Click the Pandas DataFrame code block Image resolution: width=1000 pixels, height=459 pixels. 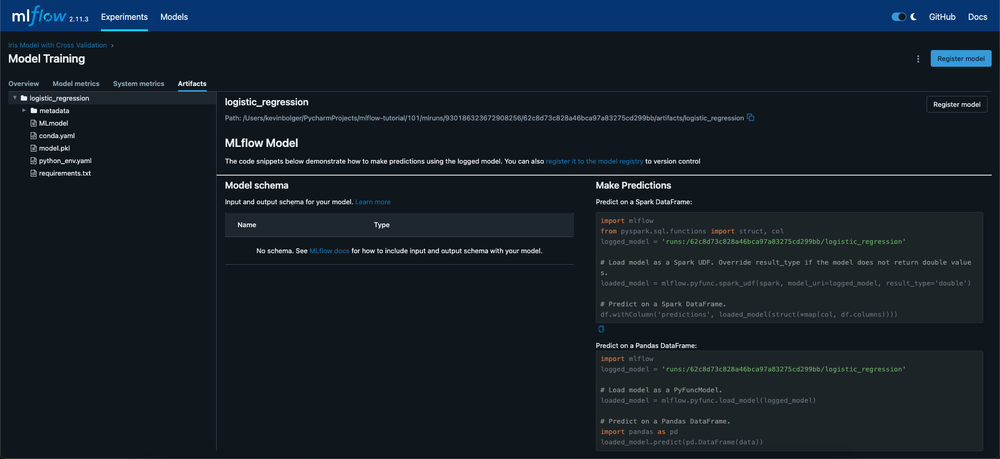(789, 401)
